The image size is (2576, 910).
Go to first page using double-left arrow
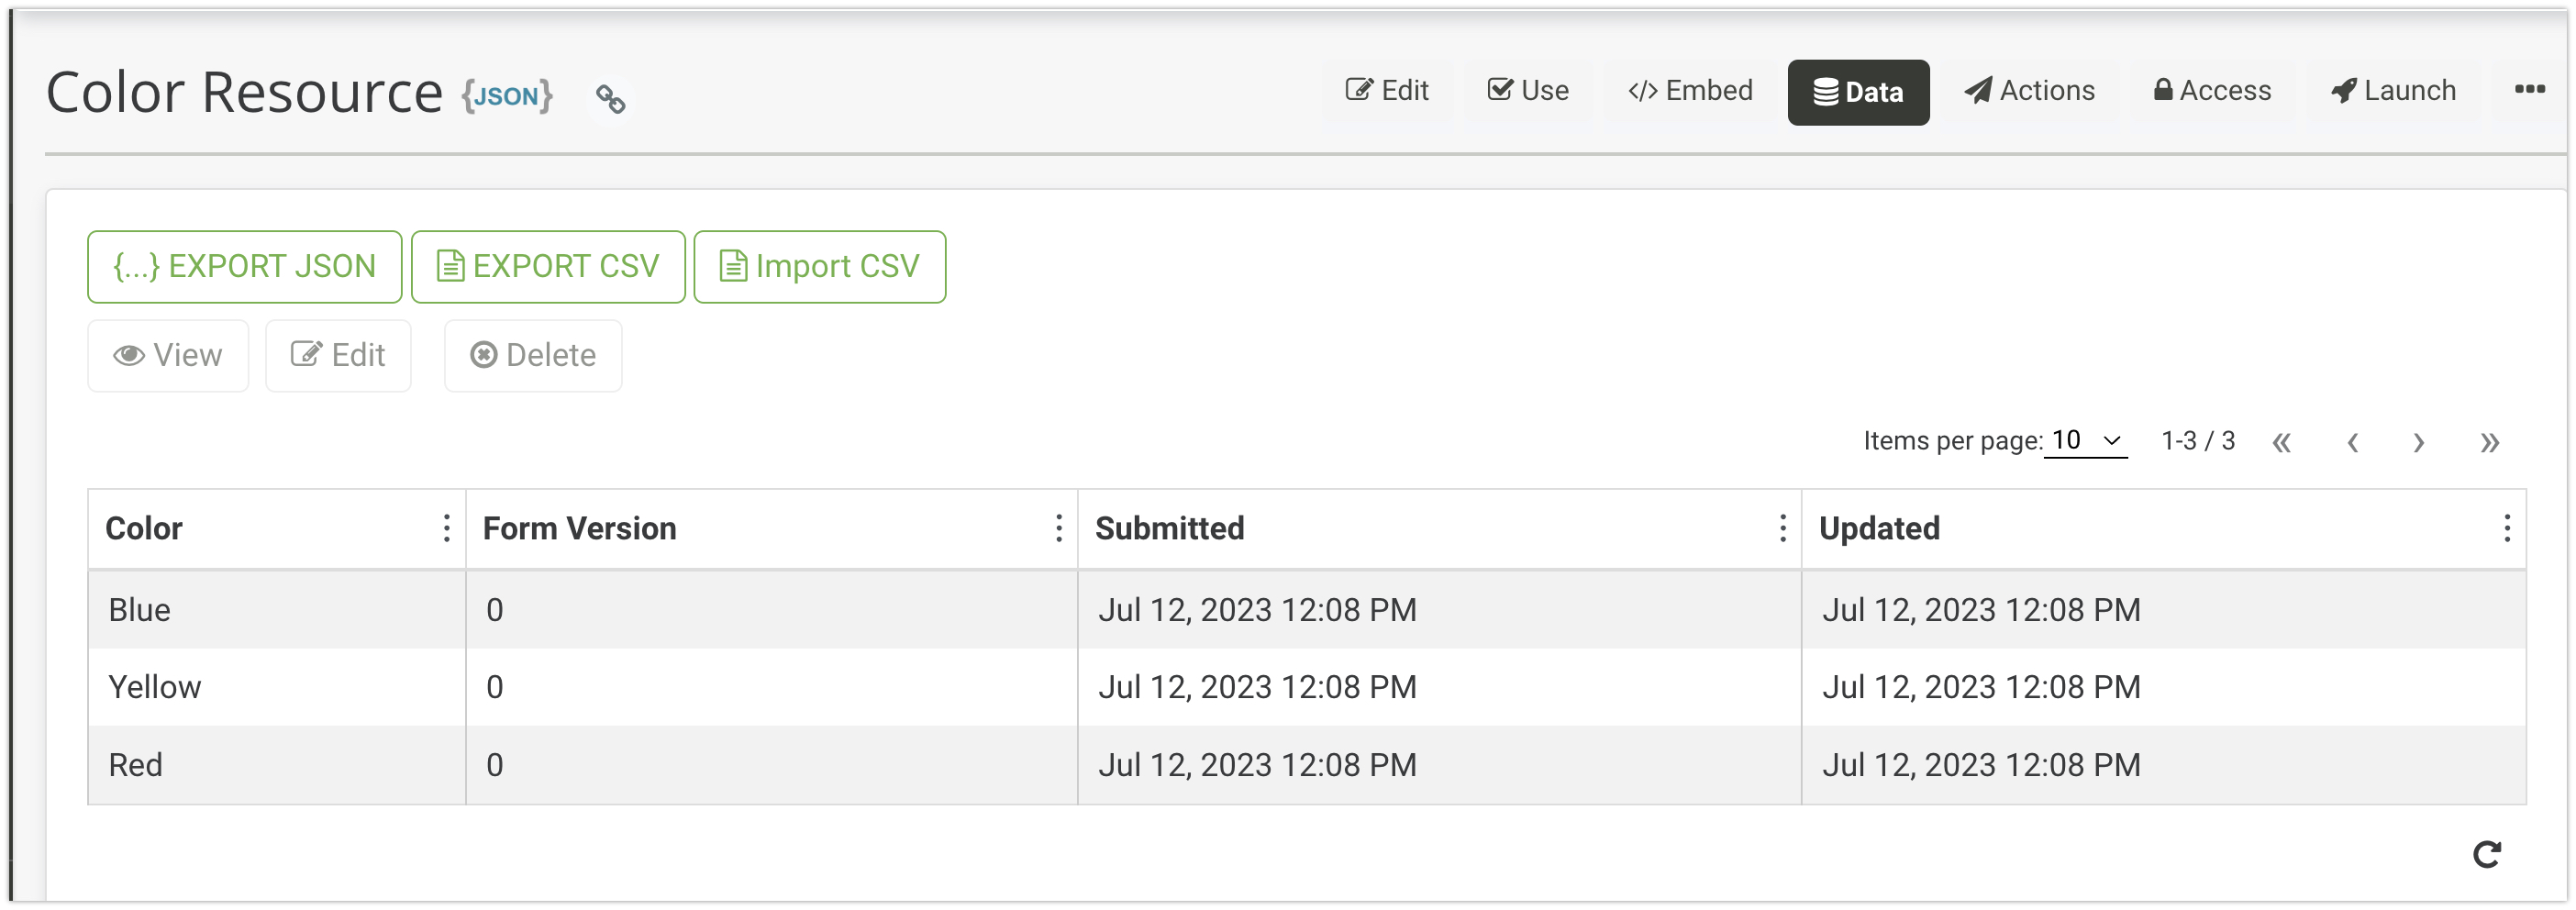[x=2281, y=442]
